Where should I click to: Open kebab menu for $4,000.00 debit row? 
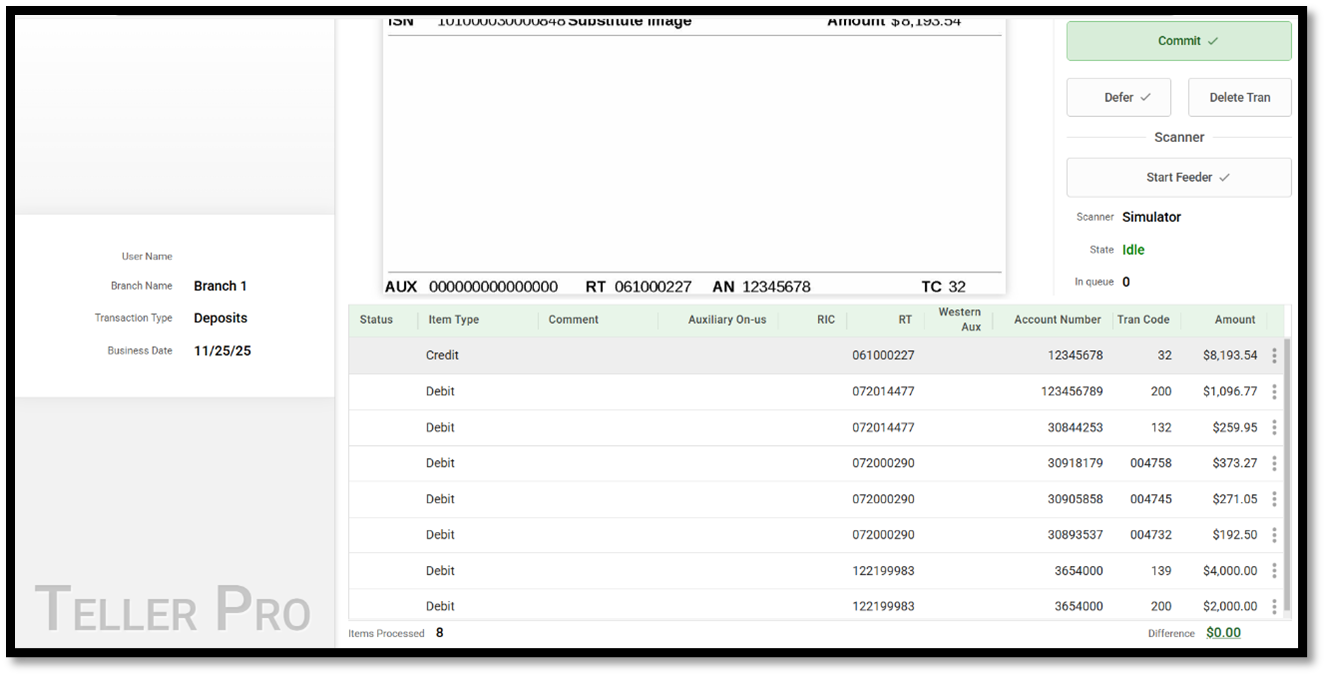coord(1274,571)
